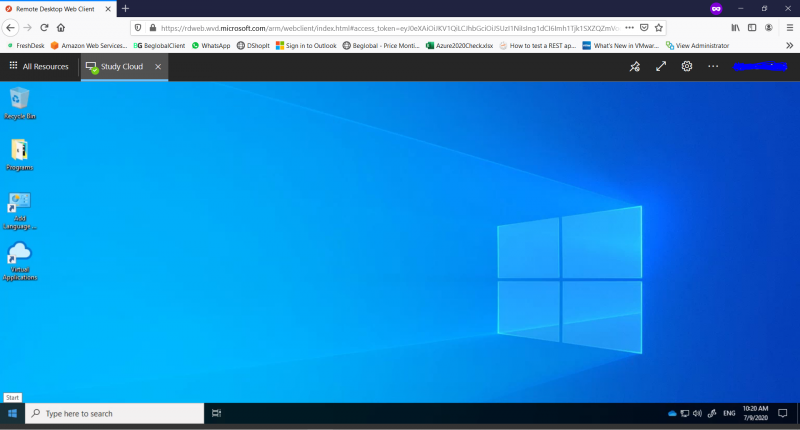Viewport: 800px width, 430px height.
Task: Open the volume speaker tray icon
Action: pyautogui.click(x=697, y=413)
